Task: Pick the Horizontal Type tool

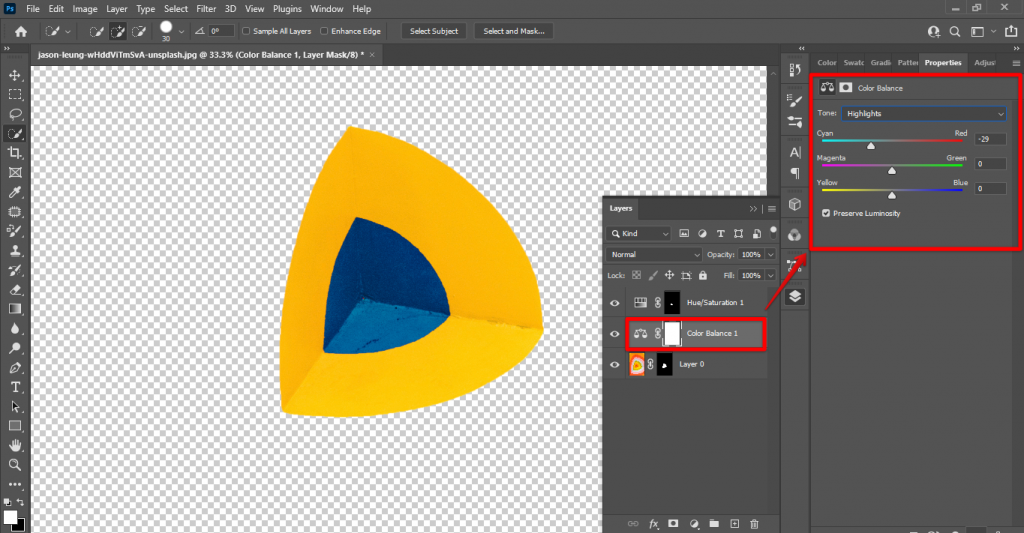Action: tap(15, 387)
